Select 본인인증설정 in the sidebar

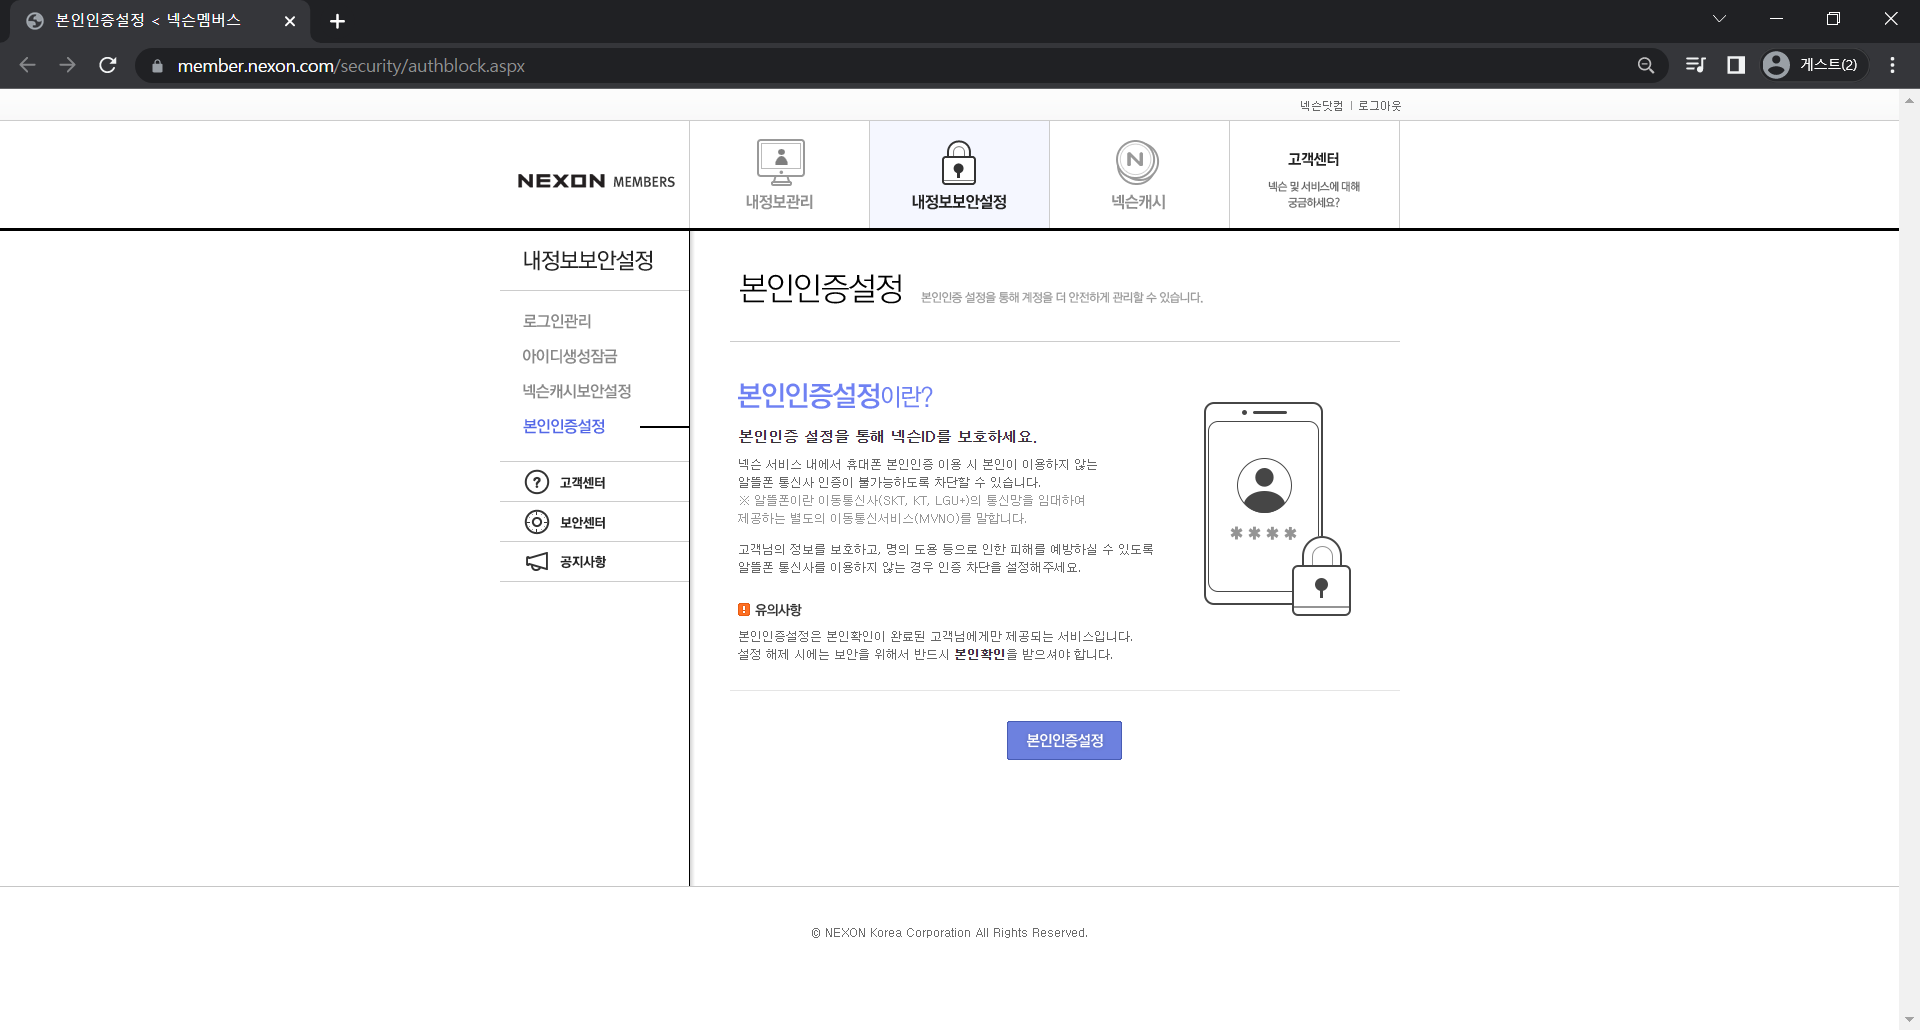coord(564,426)
